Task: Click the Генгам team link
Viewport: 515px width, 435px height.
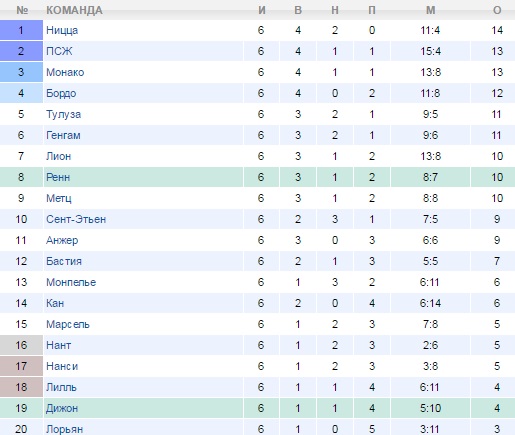Action: [x=63, y=135]
